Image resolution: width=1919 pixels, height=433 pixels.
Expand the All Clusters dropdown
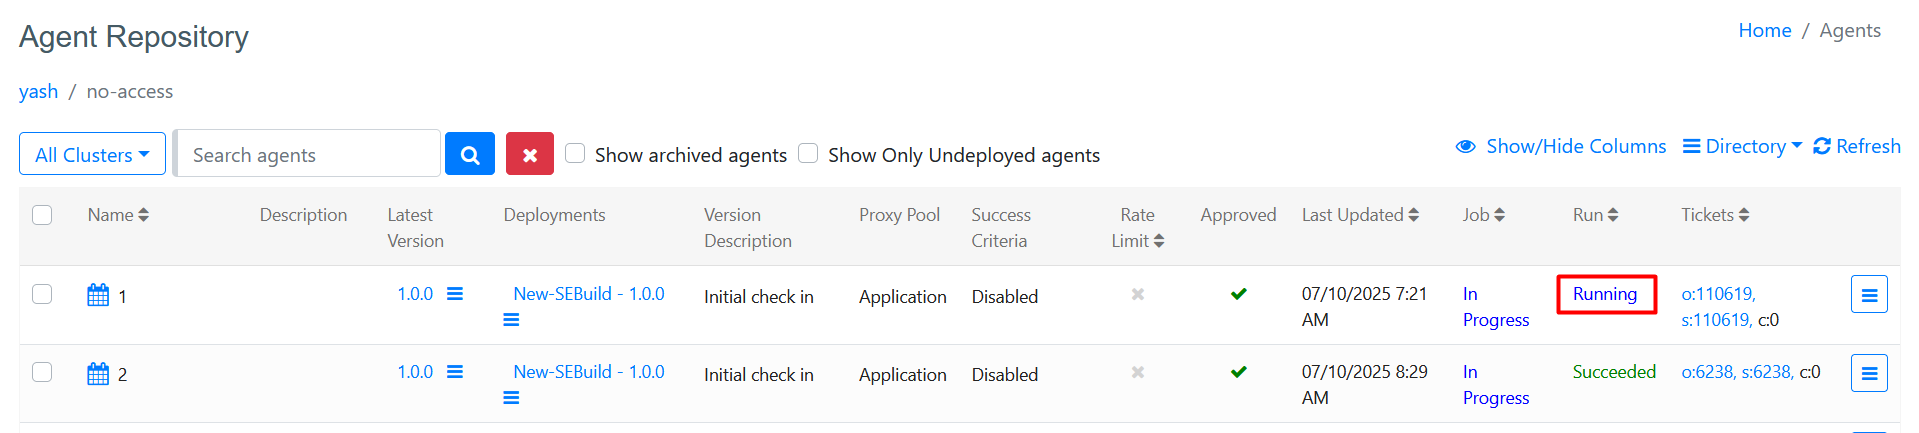click(x=92, y=155)
